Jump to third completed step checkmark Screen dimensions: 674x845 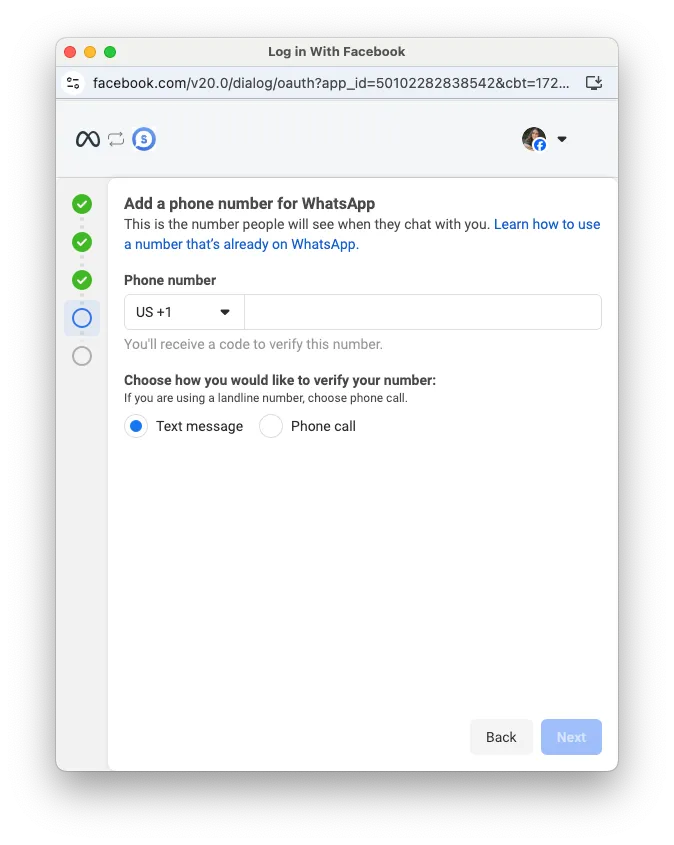tap(82, 280)
